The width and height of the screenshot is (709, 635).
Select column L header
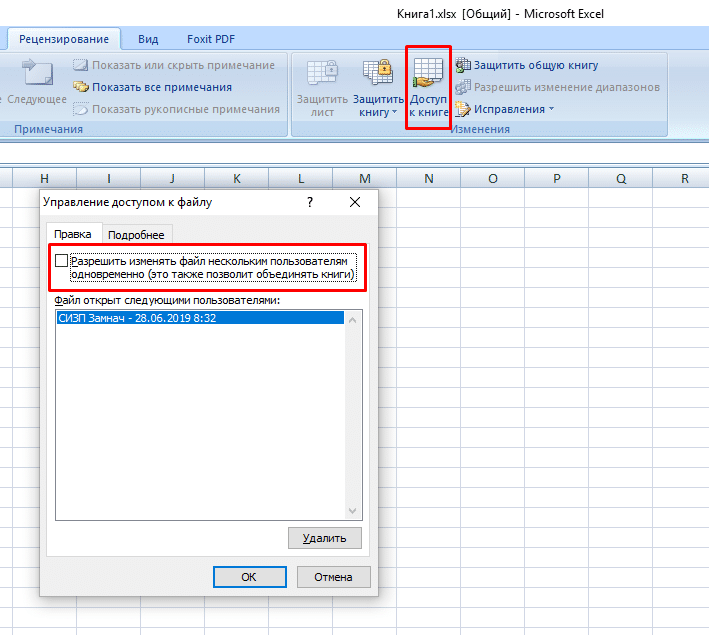pyautogui.click(x=301, y=178)
